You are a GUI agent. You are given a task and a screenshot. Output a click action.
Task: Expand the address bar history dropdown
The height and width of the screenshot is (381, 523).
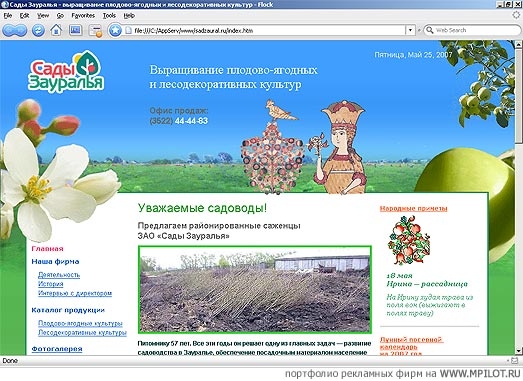click(x=410, y=30)
